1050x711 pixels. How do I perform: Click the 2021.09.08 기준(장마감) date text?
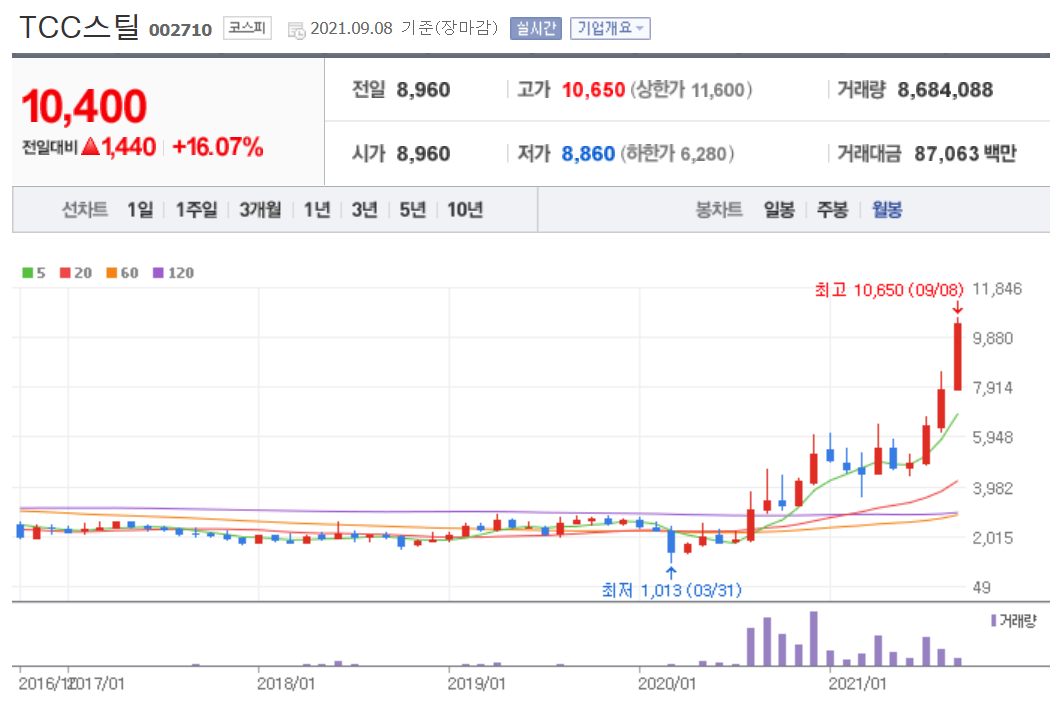[404, 28]
